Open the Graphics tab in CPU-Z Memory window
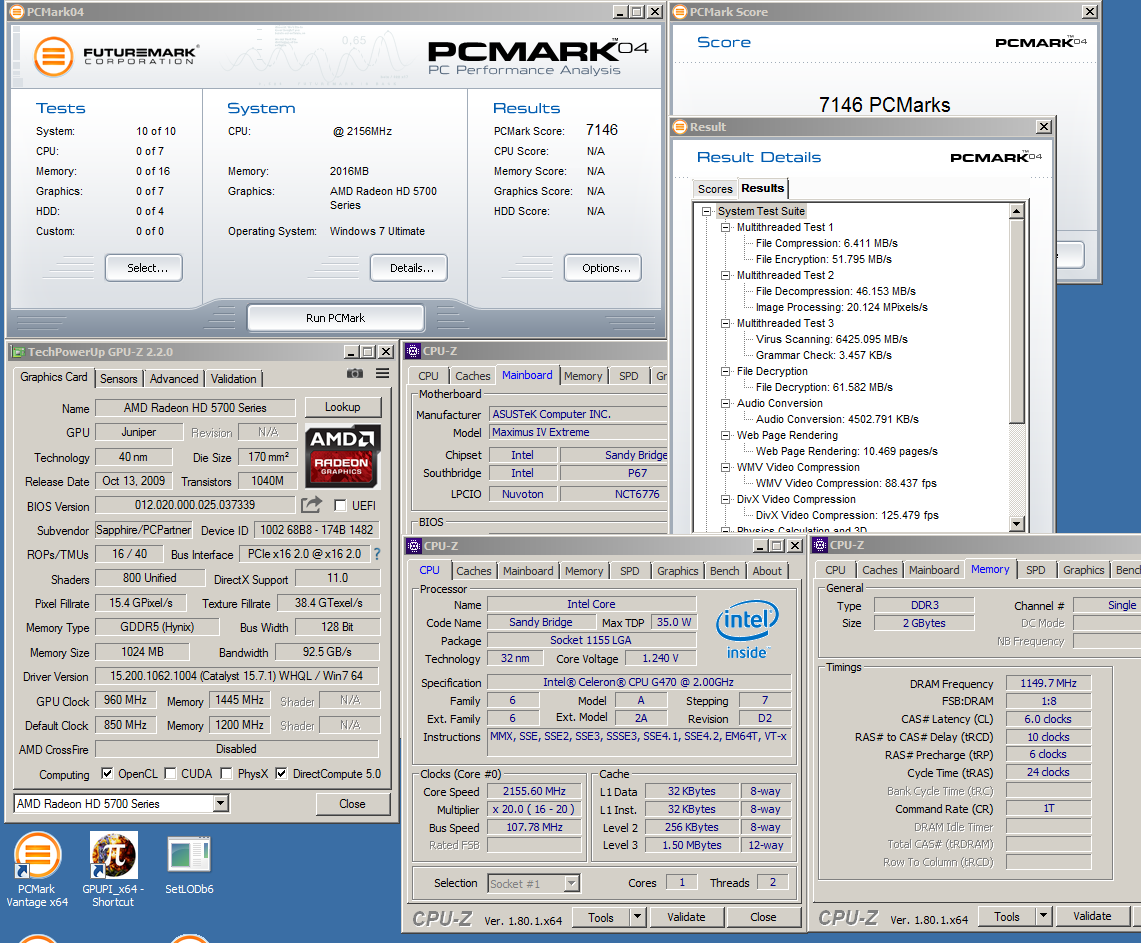The height and width of the screenshot is (943, 1141). pyautogui.click(x=1084, y=570)
